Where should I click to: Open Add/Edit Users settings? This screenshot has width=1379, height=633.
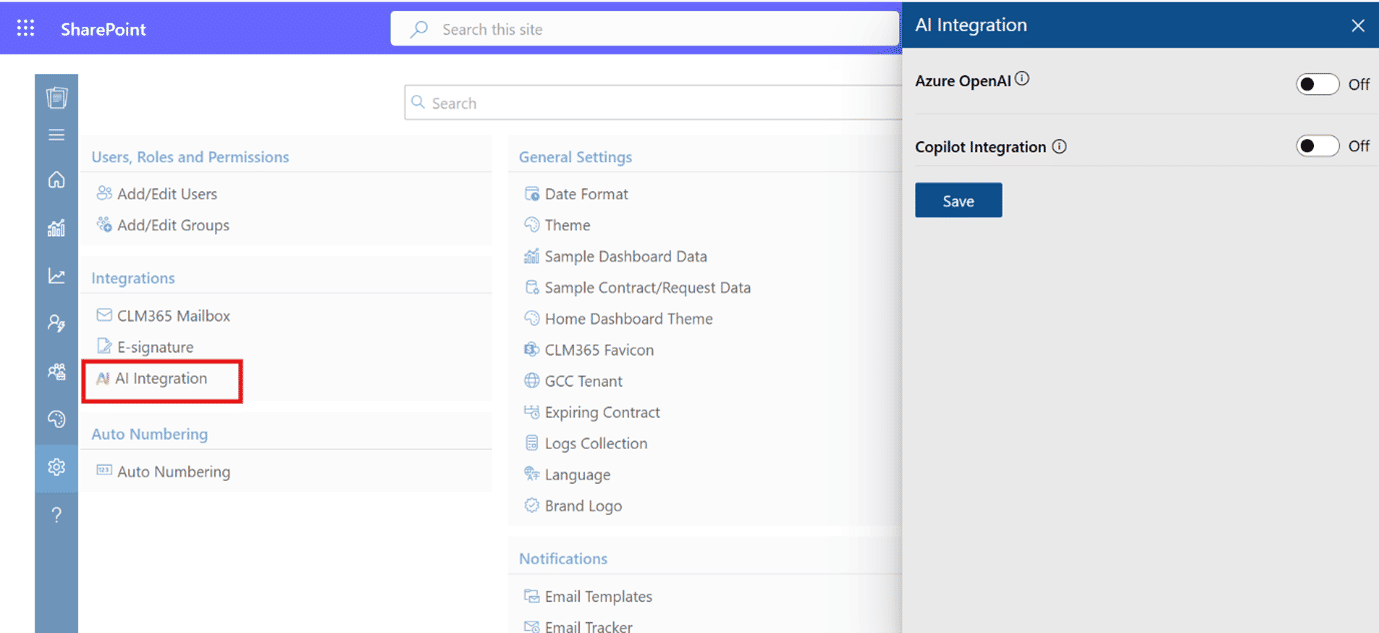pos(166,194)
